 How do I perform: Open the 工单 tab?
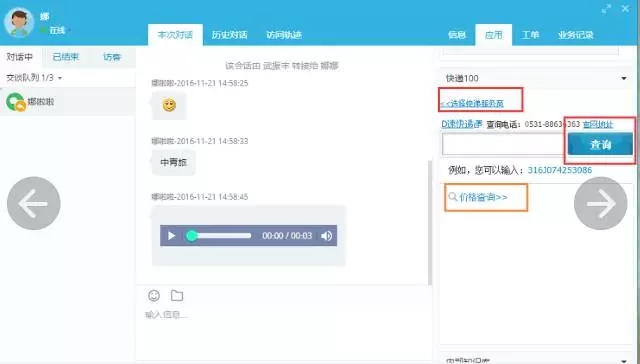point(530,35)
